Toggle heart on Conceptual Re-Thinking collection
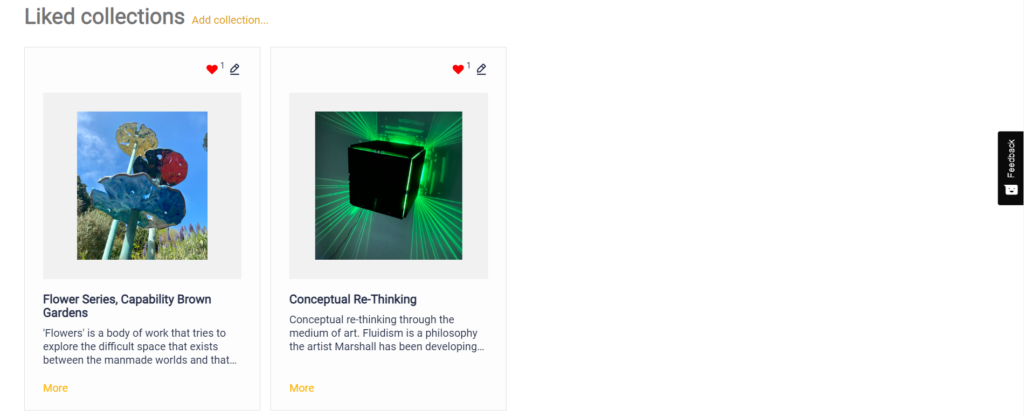The width and height of the screenshot is (1024, 417). pos(458,69)
